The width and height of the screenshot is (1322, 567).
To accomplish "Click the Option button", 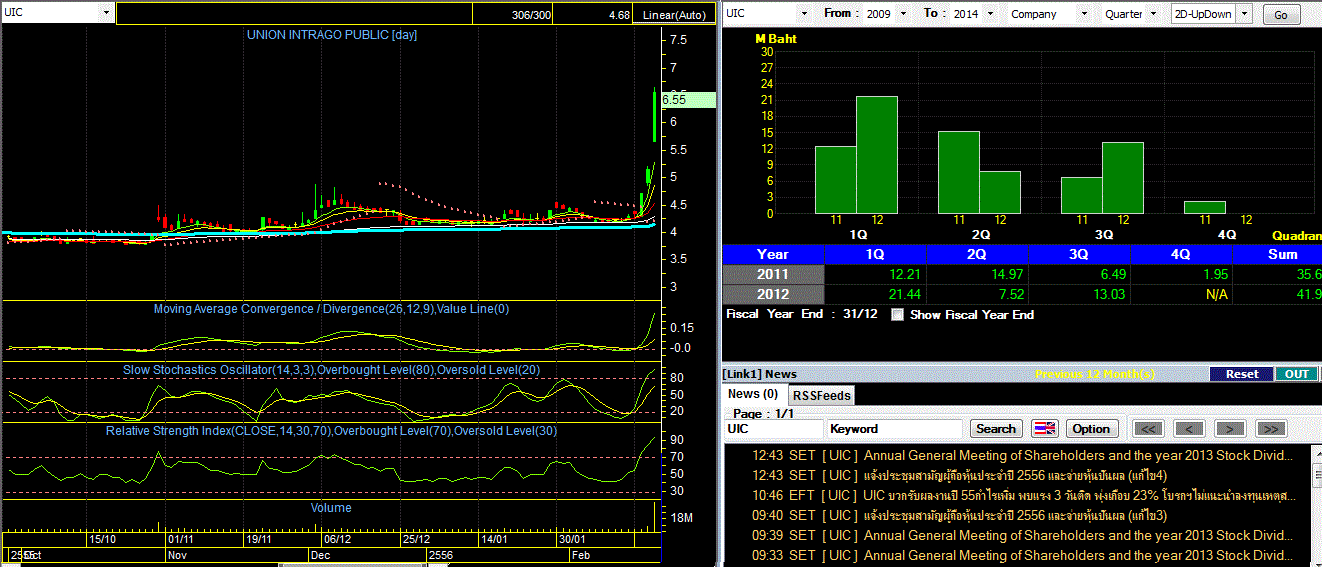I will coord(1091,429).
